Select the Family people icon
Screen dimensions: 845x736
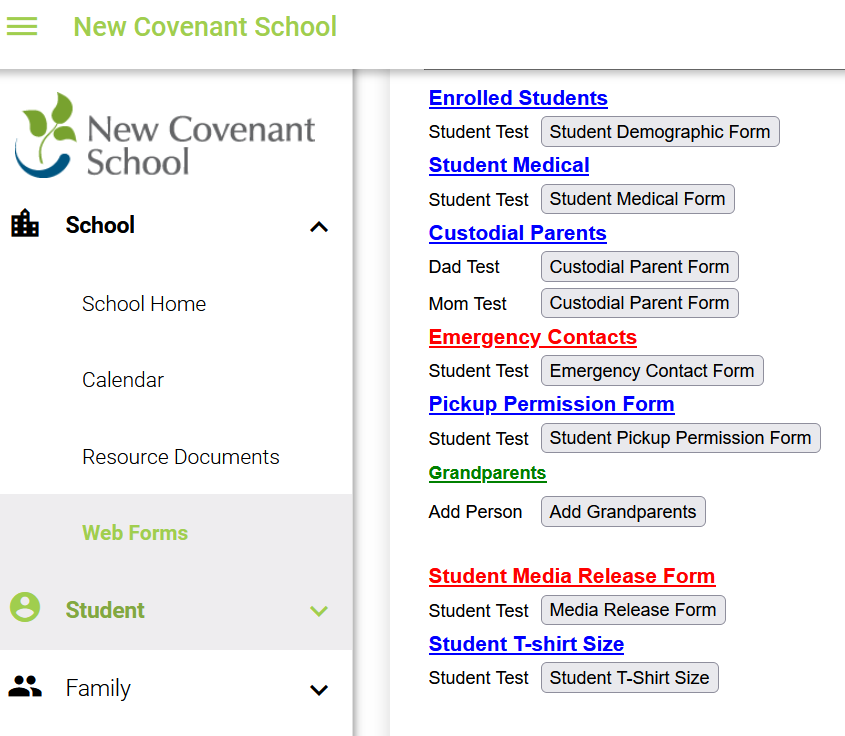[x=25, y=687]
